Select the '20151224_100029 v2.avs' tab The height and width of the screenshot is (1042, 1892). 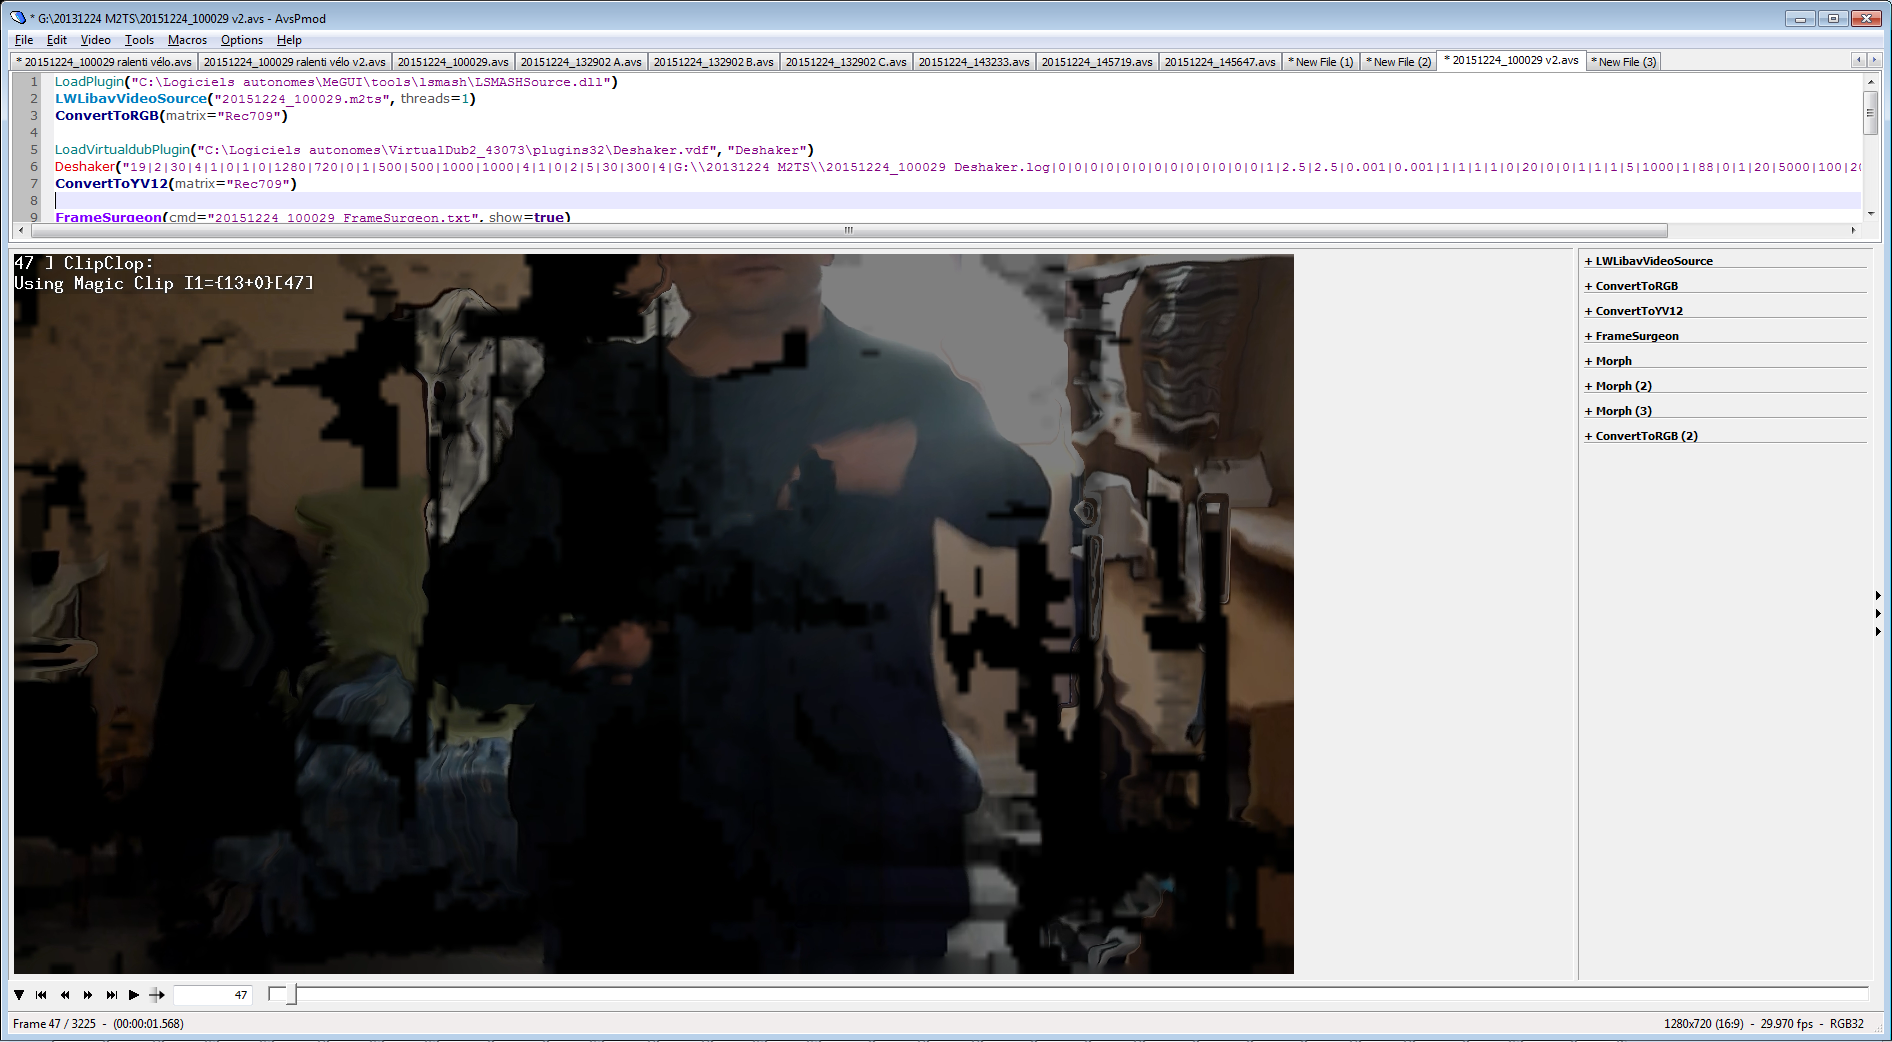pos(1511,61)
